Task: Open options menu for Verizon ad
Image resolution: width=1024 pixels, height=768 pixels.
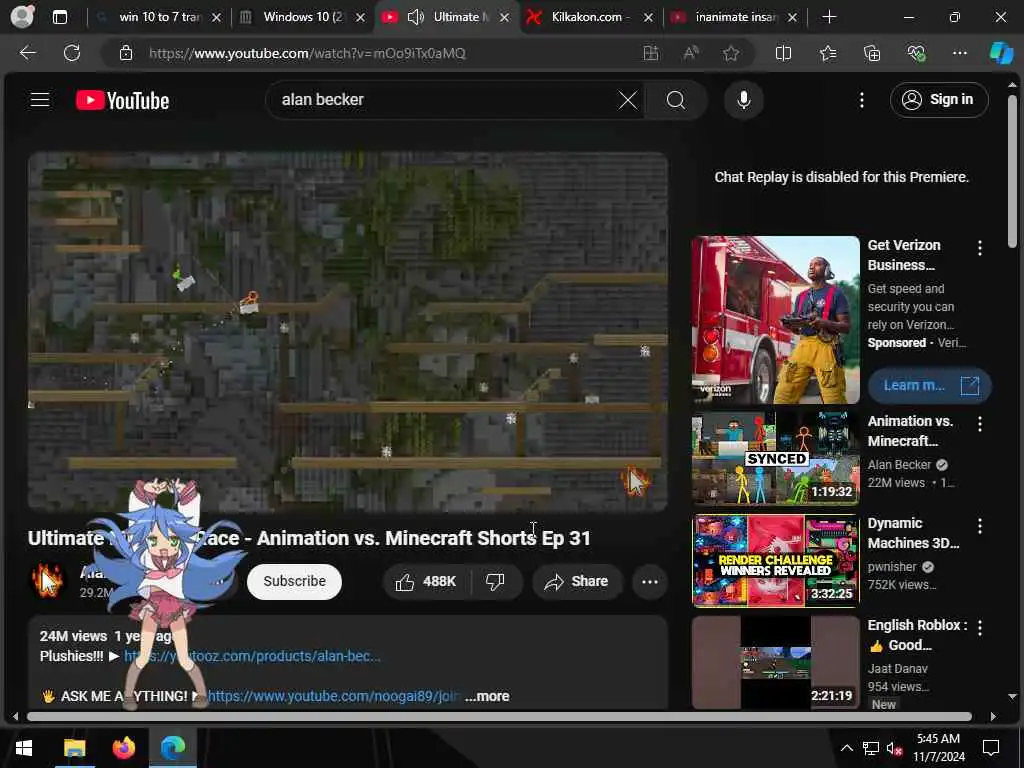Action: 980,248
